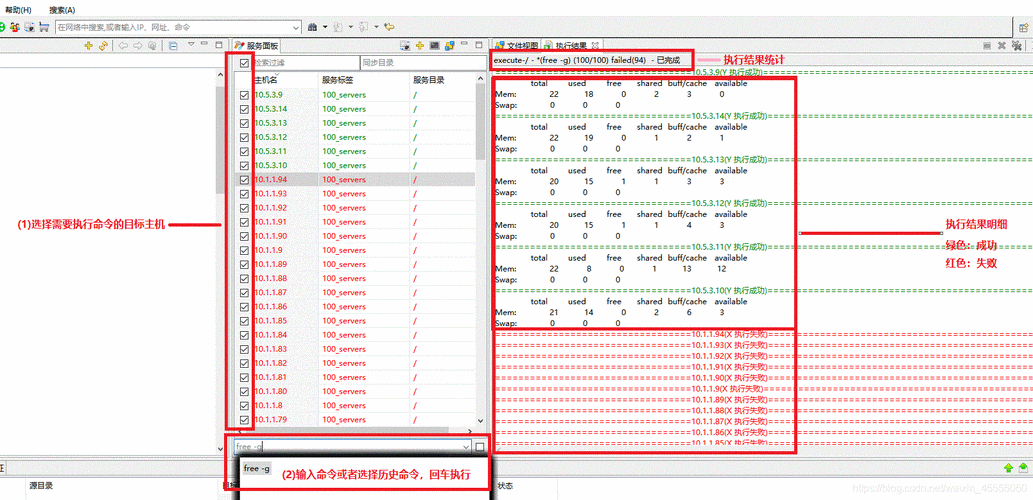The image size is (1033, 500).
Task: Click the yellow back arrow toolbar icon
Action: pos(388,26)
